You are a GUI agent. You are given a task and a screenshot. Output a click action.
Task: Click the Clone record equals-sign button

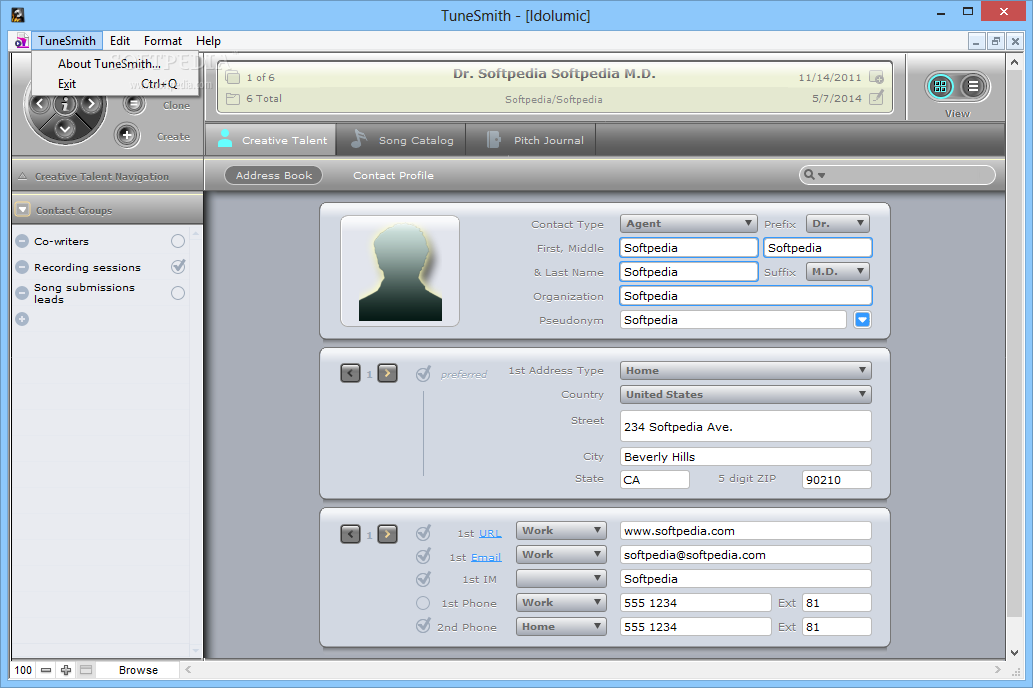coord(134,103)
